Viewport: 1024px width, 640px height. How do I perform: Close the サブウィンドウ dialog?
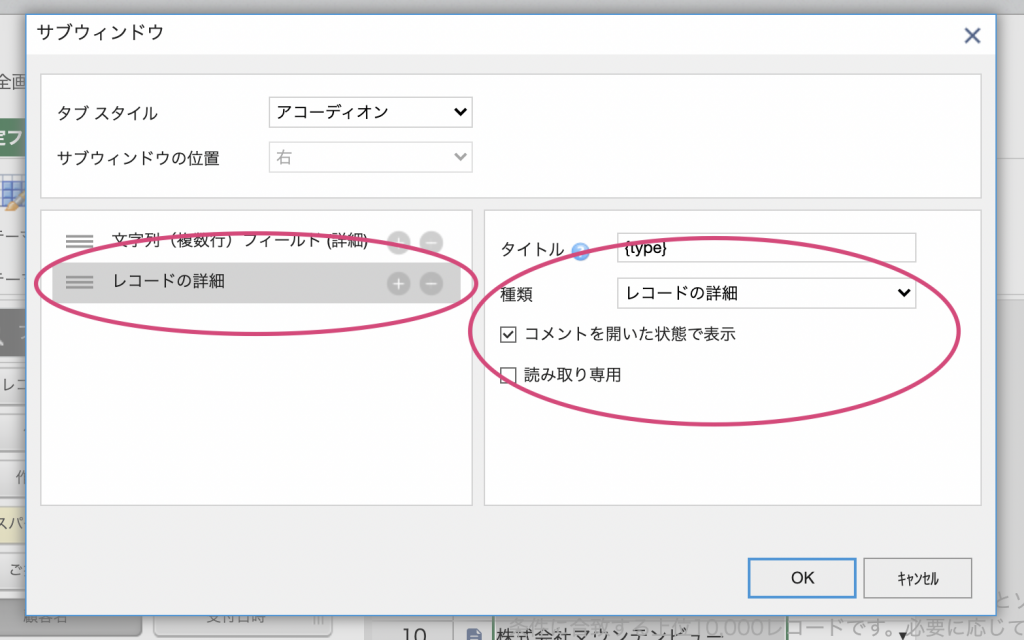pyautogui.click(x=972, y=35)
